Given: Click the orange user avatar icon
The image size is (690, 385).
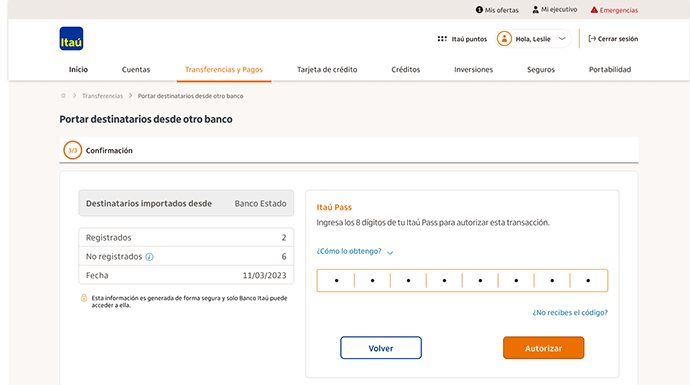Looking at the screenshot, I should pos(504,39).
